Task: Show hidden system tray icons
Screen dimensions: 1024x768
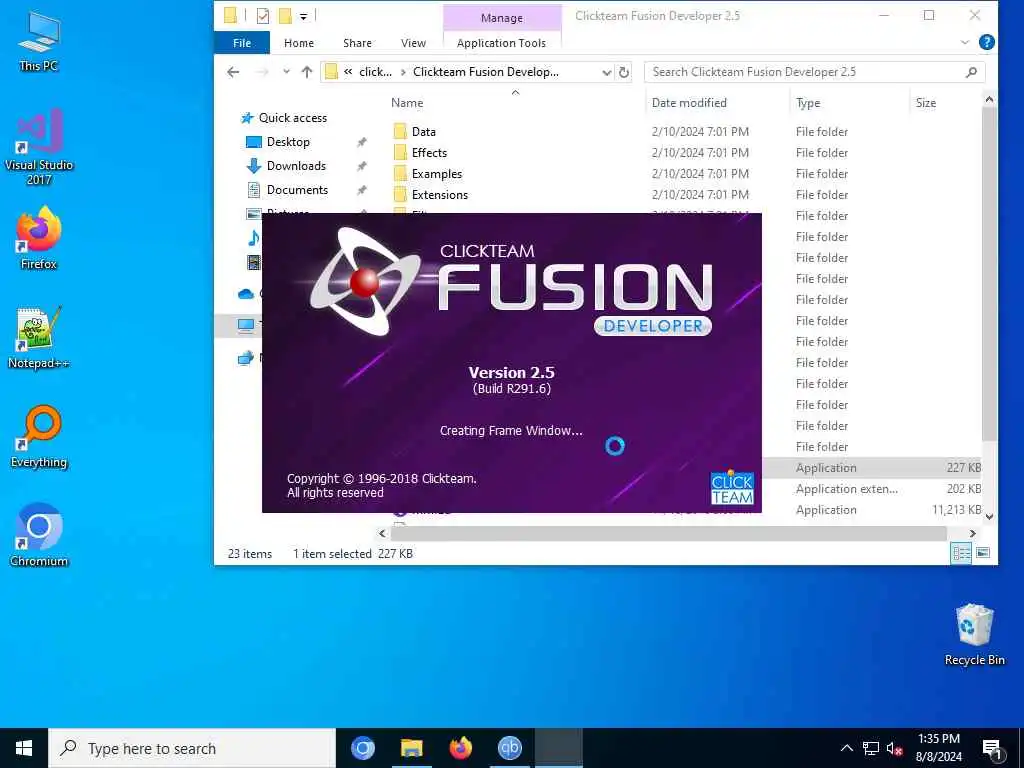Action: [846, 748]
